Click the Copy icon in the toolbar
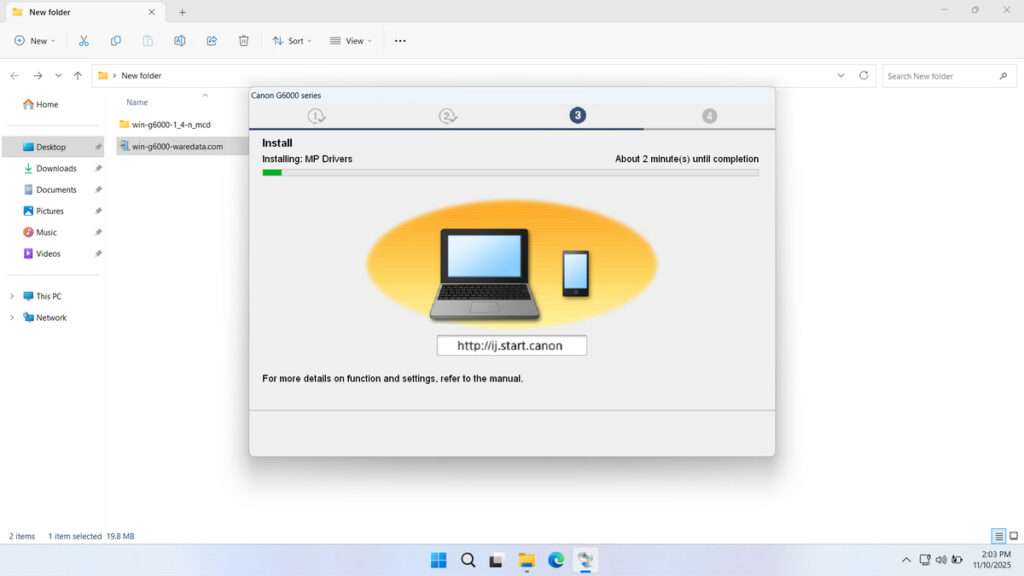The image size is (1024, 576). point(116,40)
